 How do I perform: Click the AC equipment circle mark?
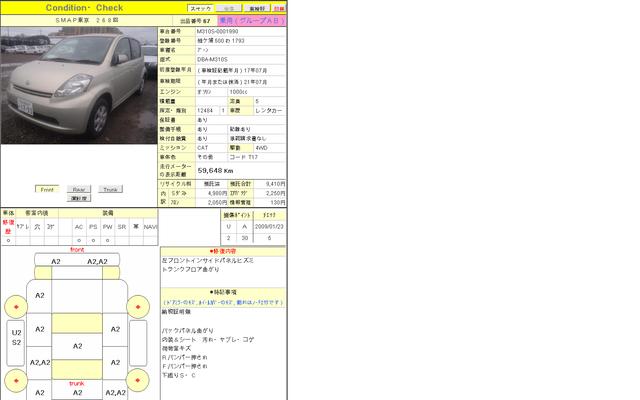coord(79,240)
